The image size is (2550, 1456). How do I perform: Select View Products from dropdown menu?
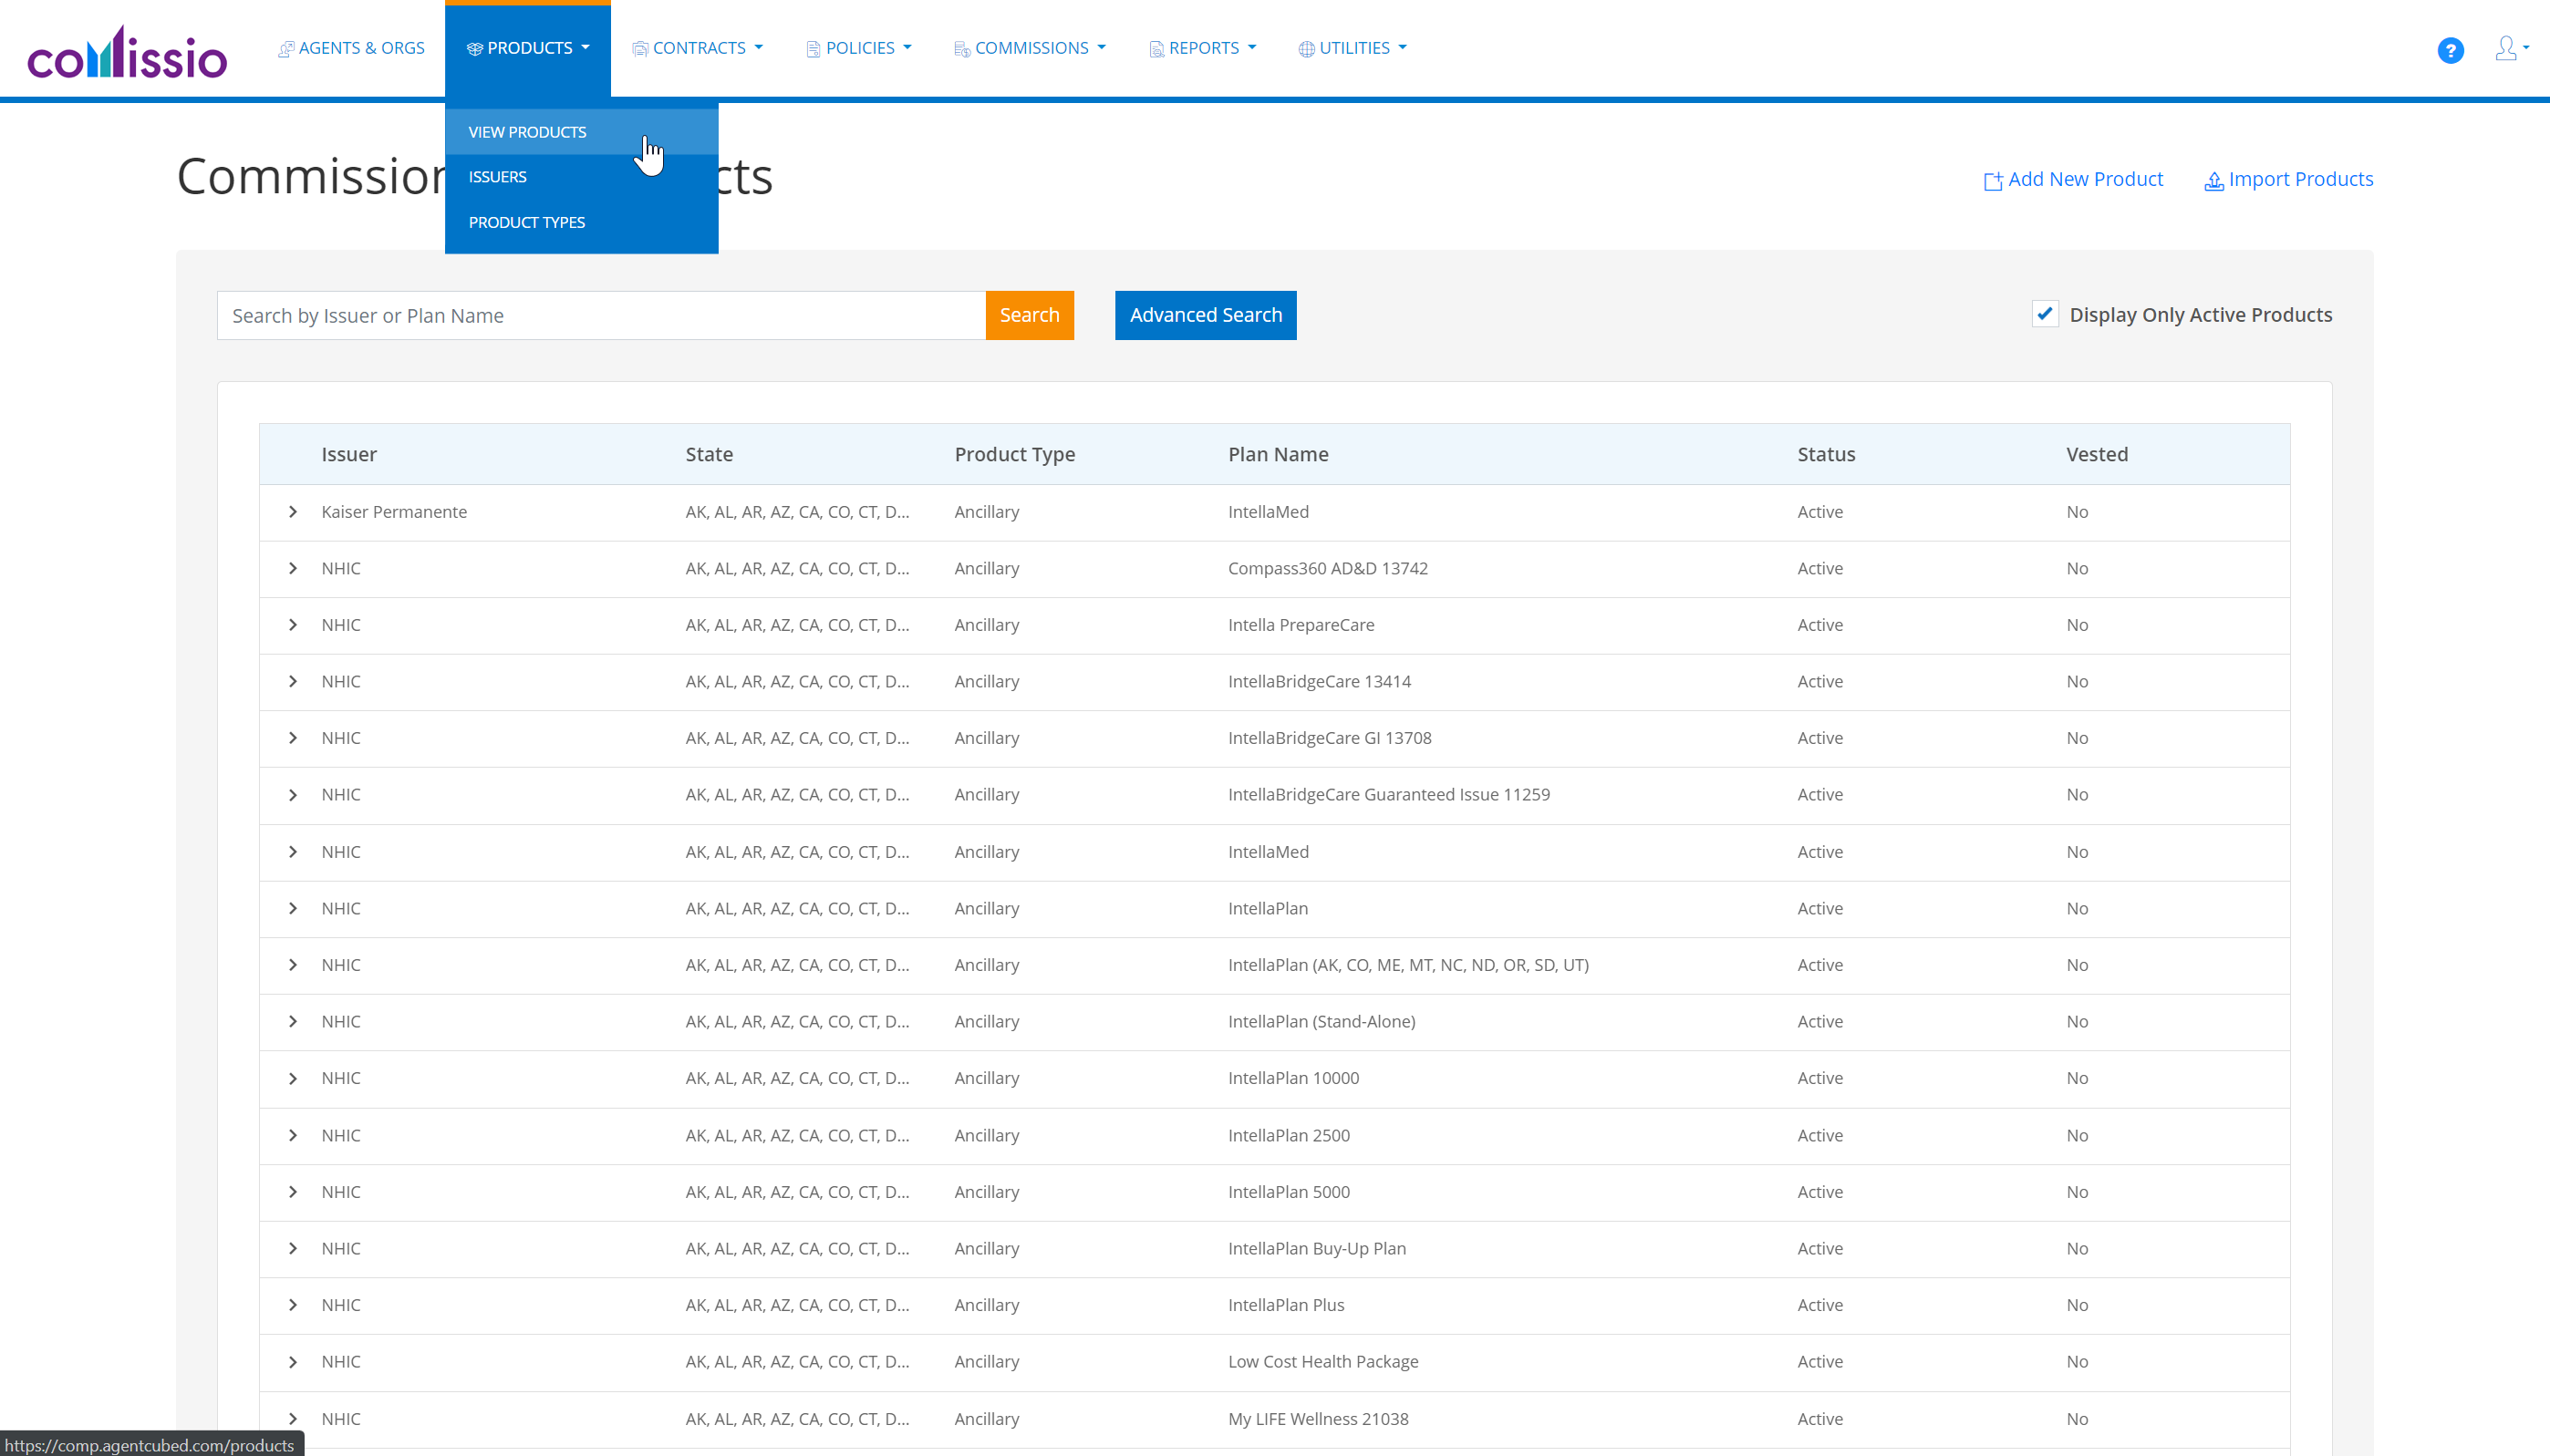(x=581, y=132)
